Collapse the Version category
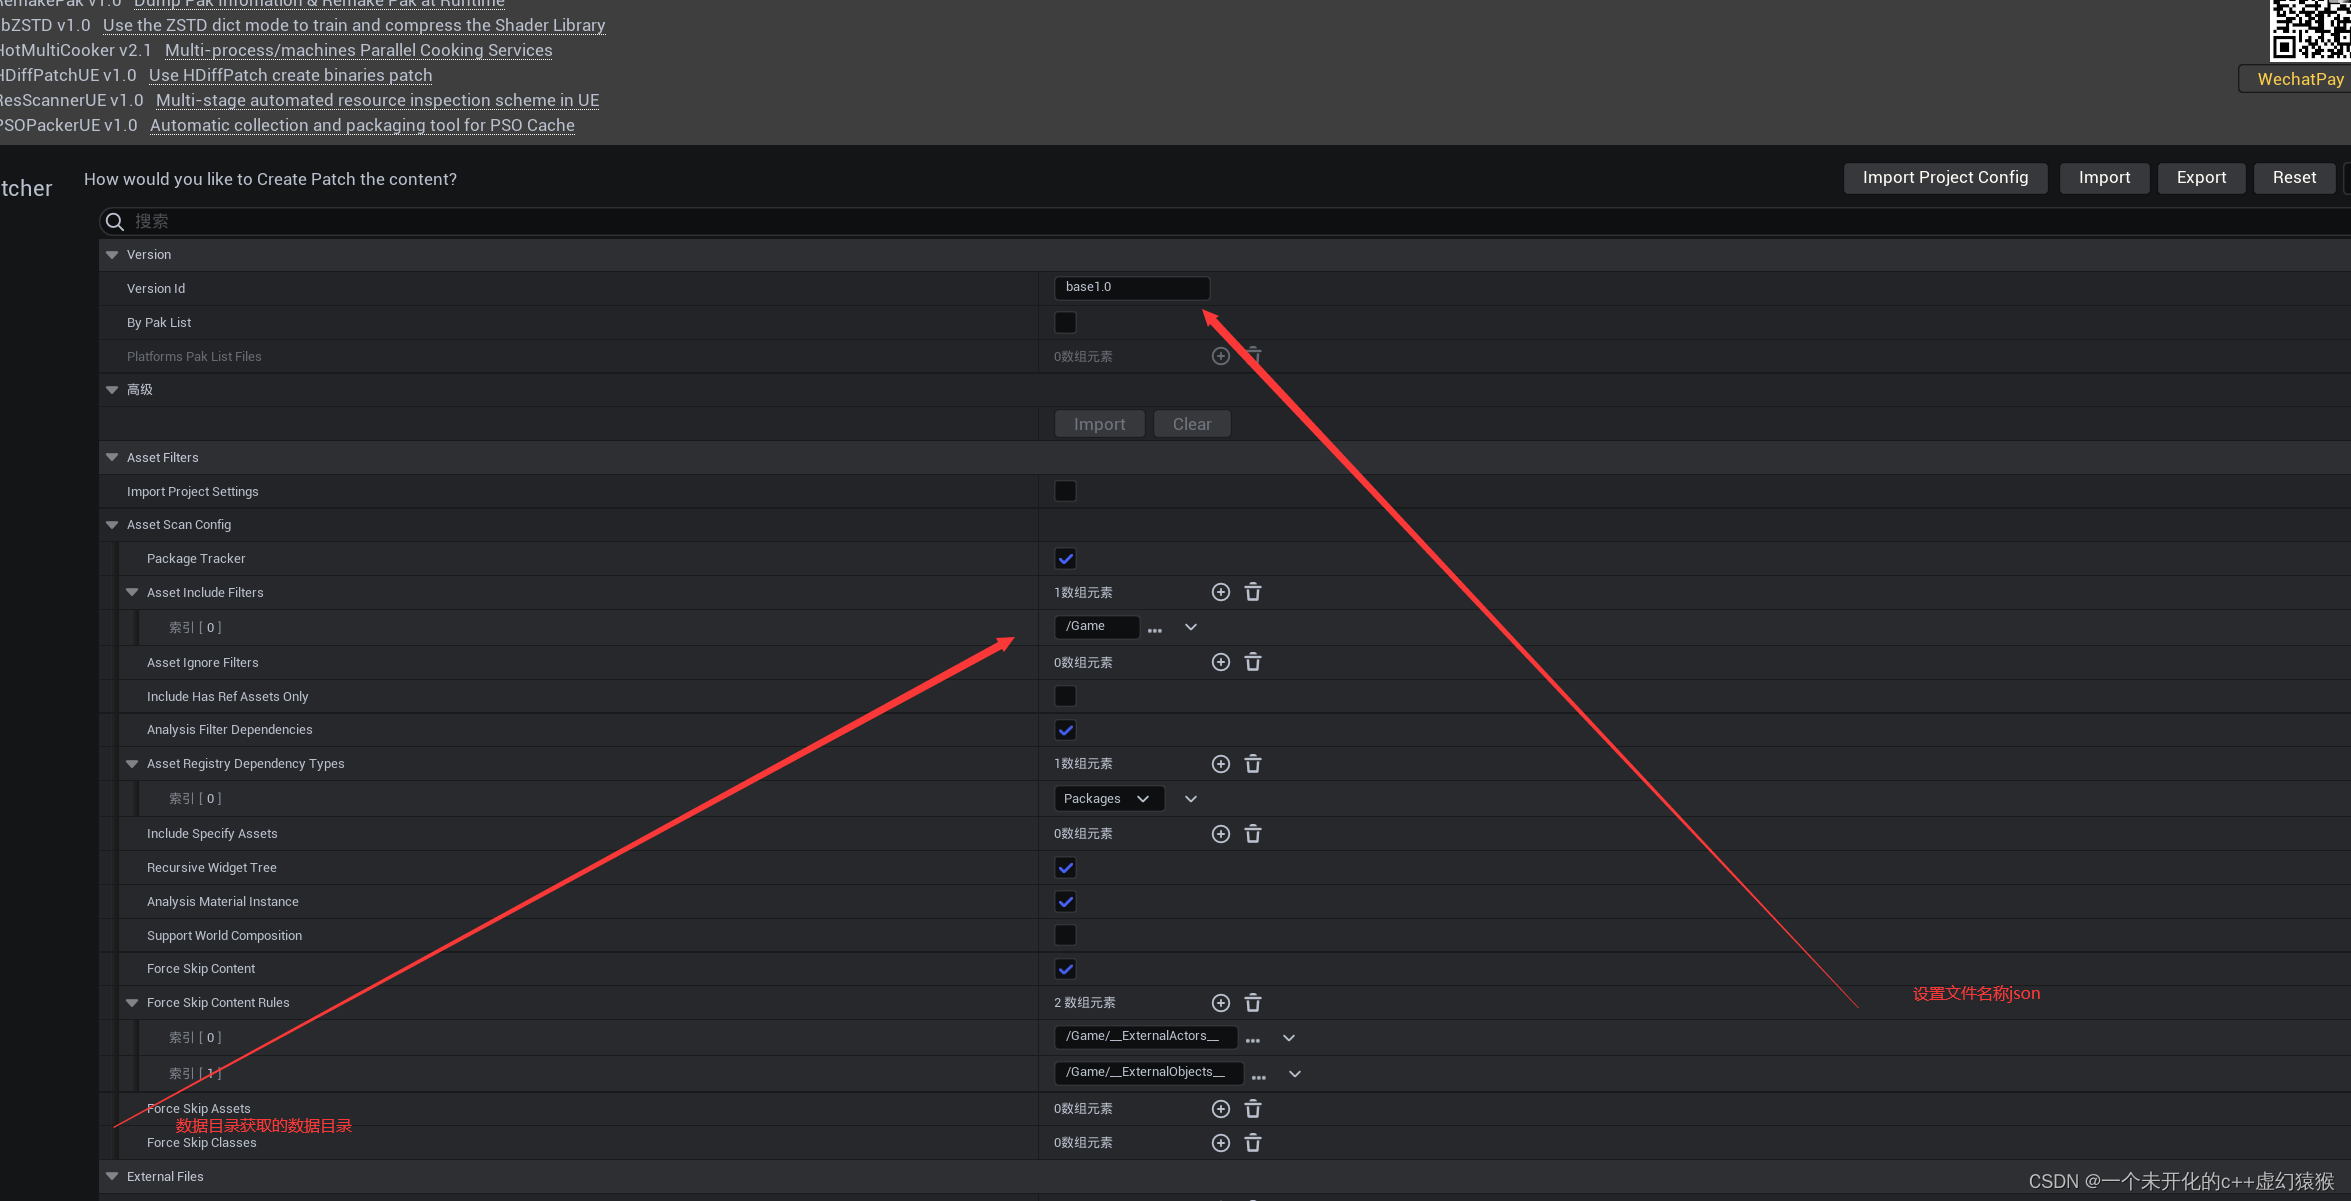Image resolution: width=2351 pixels, height=1201 pixels. (x=112, y=255)
